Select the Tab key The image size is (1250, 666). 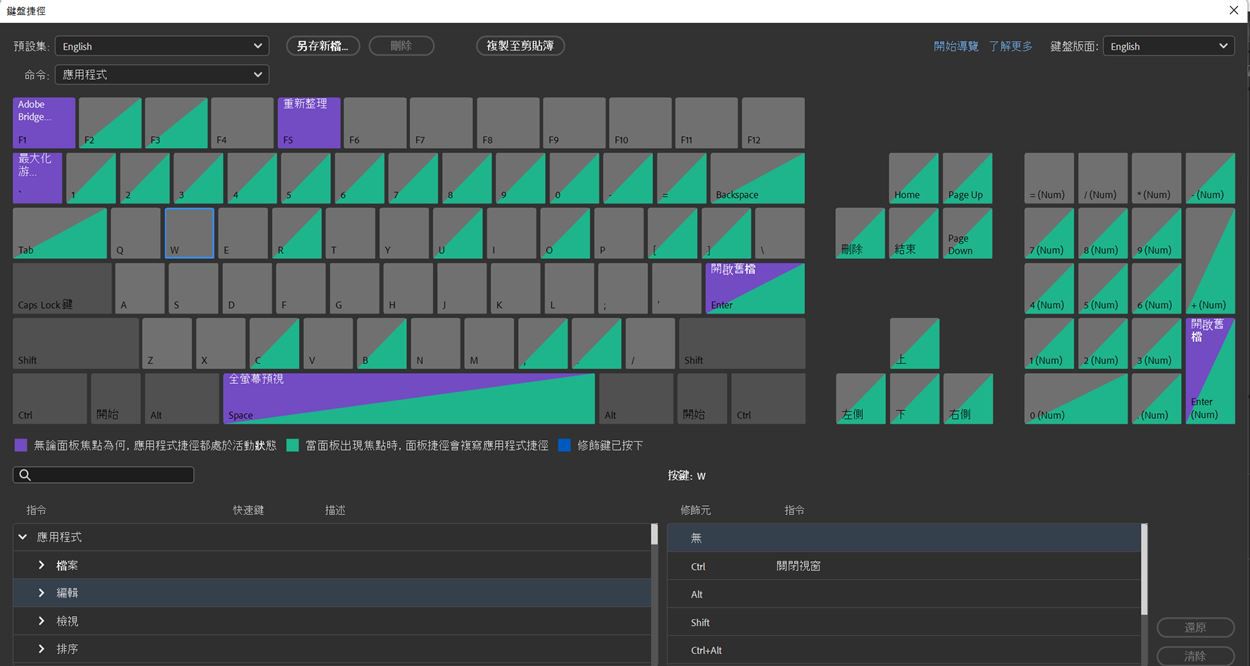click(x=60, y=233)
